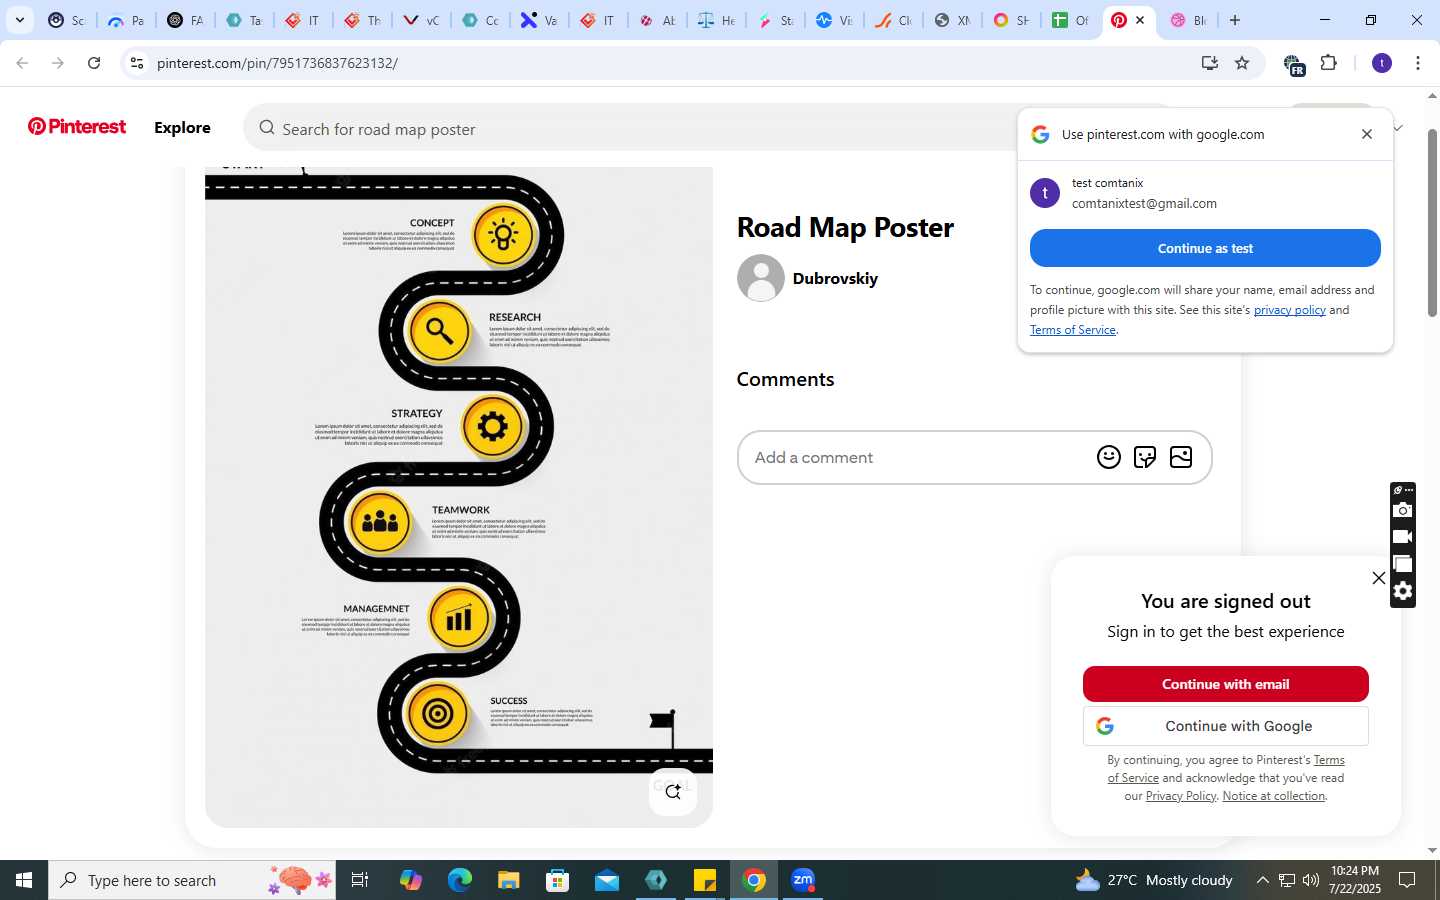Expand the header chevron beside Google popup
The height and width of the screenshot is (900, 1440).
(x=1398, y=127)
